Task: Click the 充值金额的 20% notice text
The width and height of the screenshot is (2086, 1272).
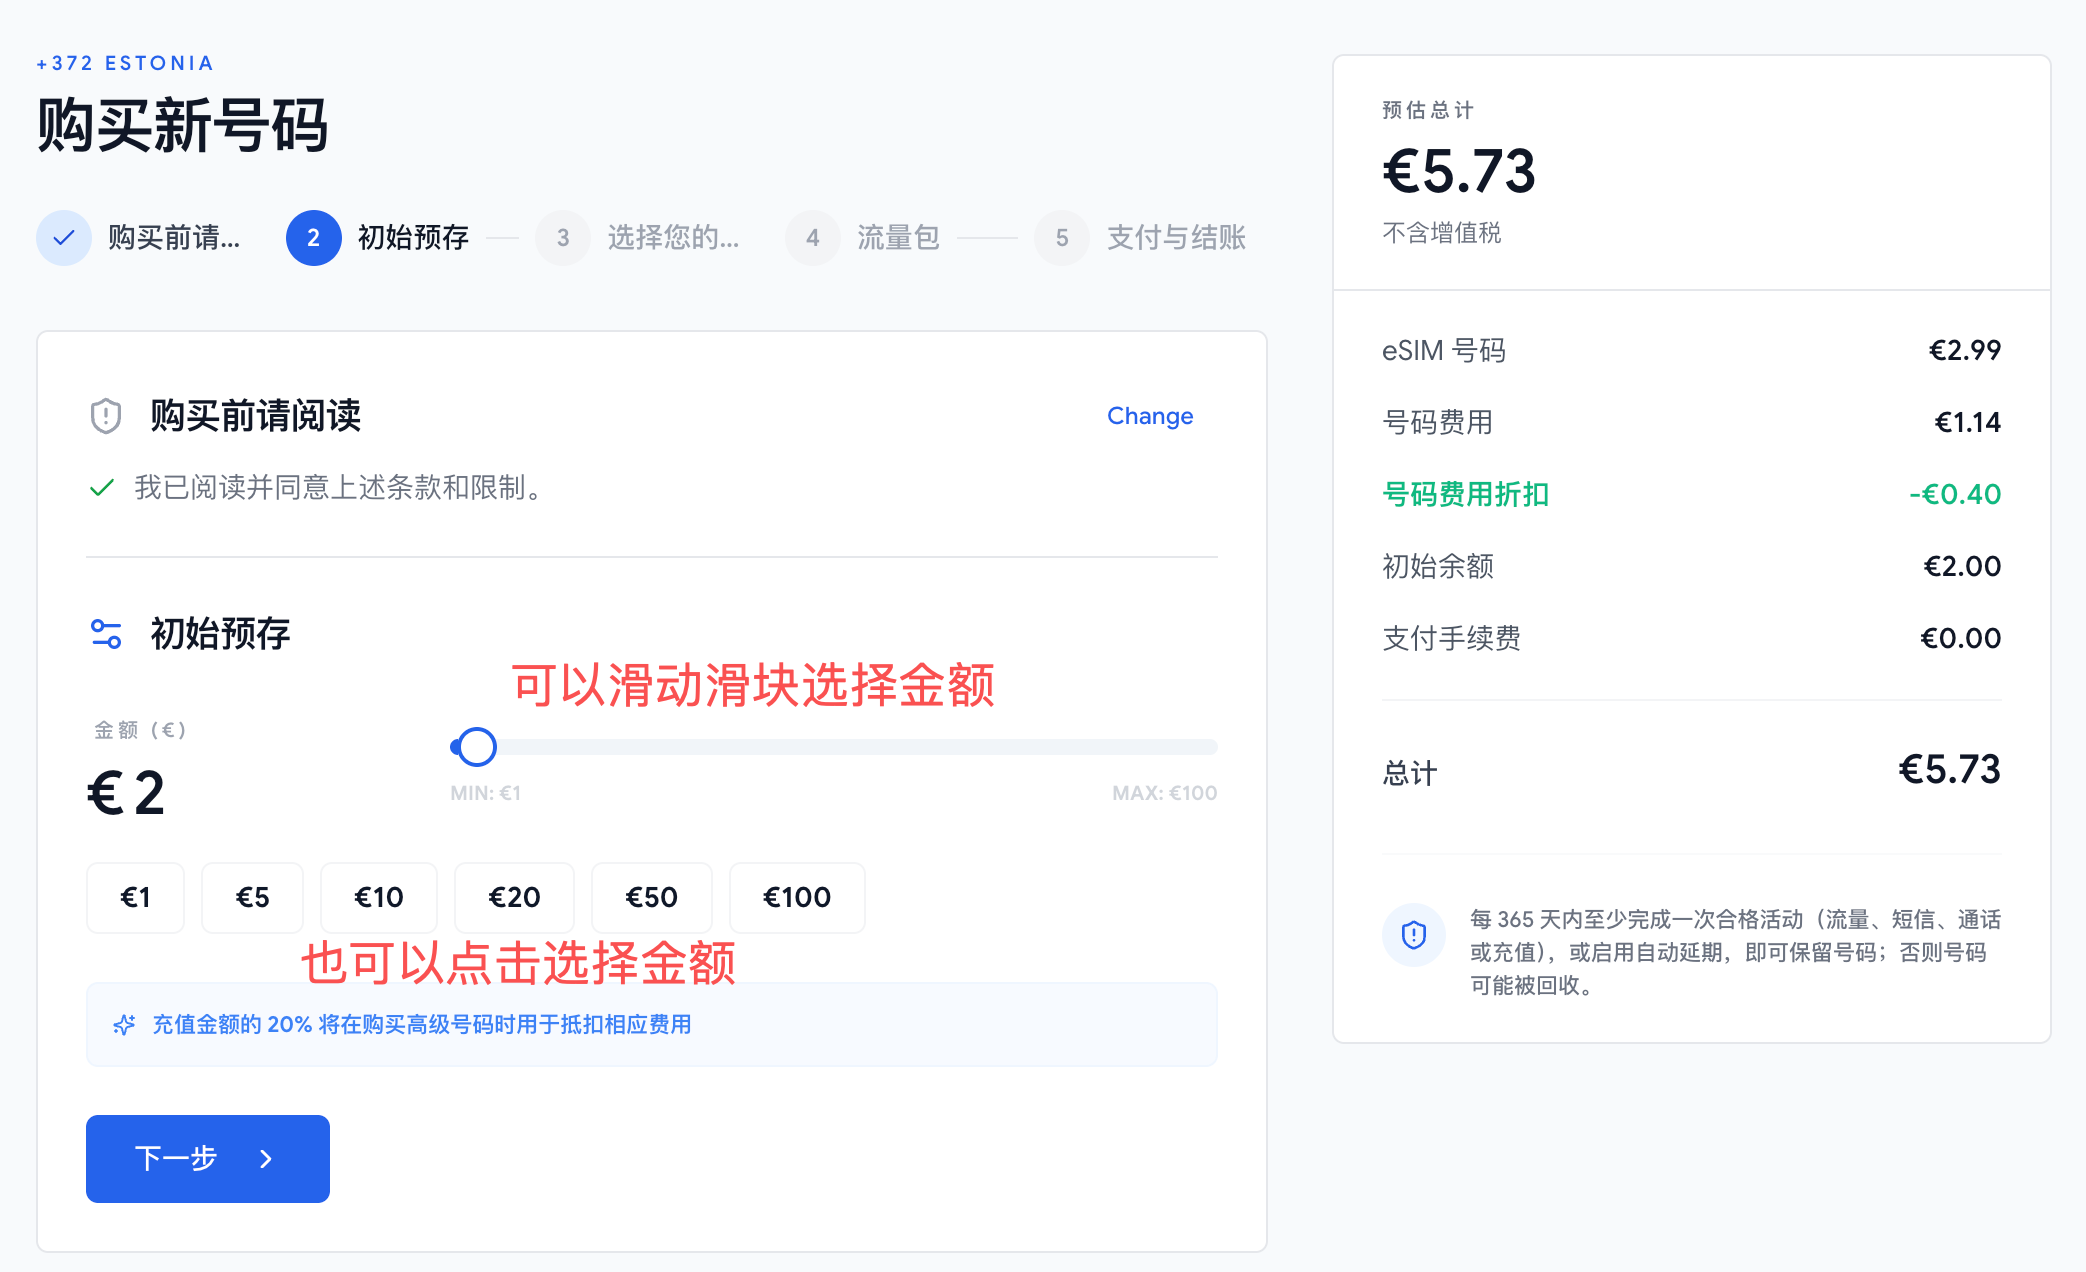Action: [422, 1025]
